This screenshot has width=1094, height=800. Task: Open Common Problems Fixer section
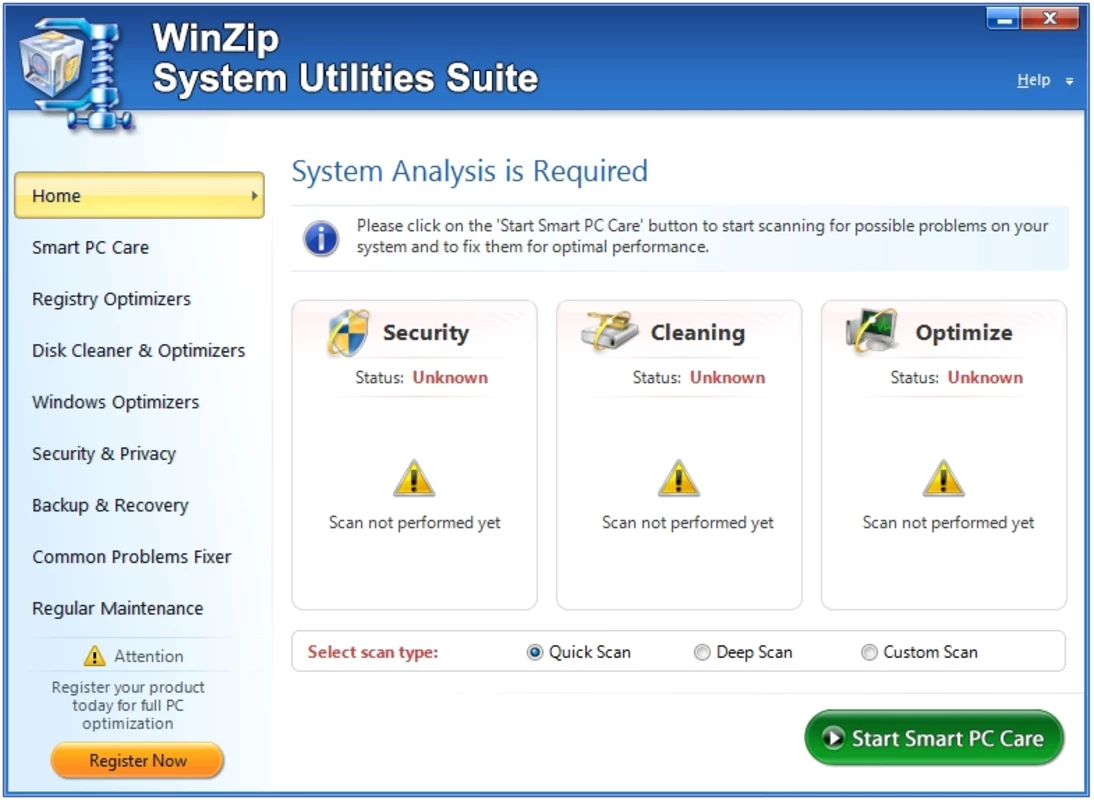[x=132, y=557]
